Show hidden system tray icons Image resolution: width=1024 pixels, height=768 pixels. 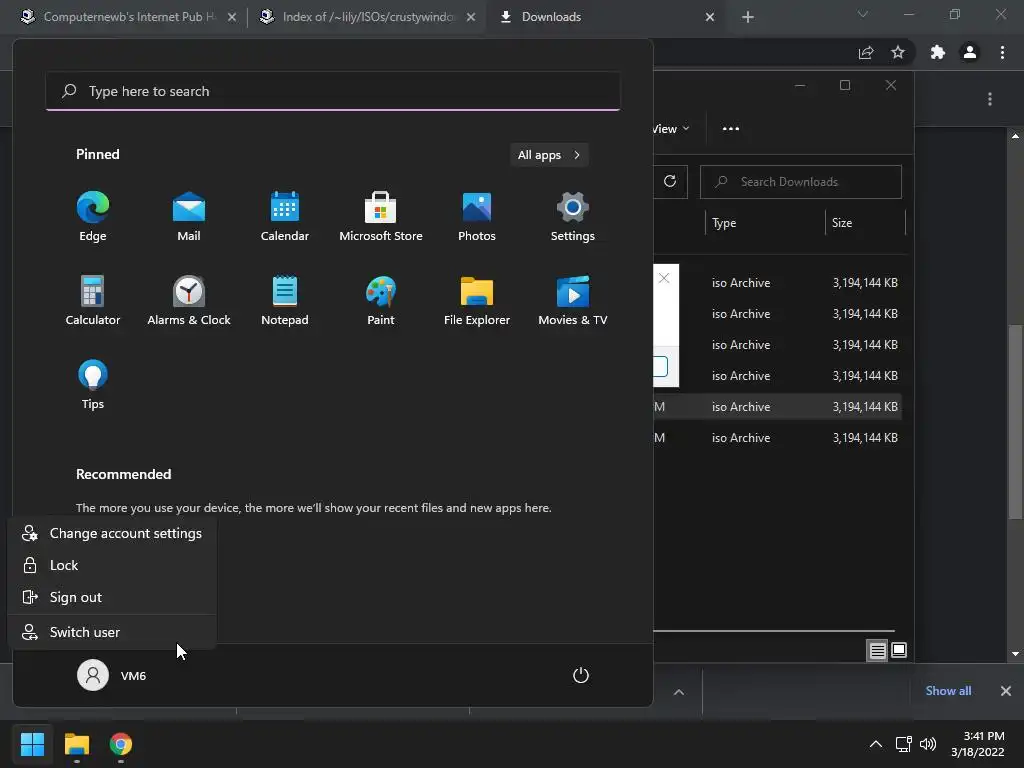click(x=876, y=744)
